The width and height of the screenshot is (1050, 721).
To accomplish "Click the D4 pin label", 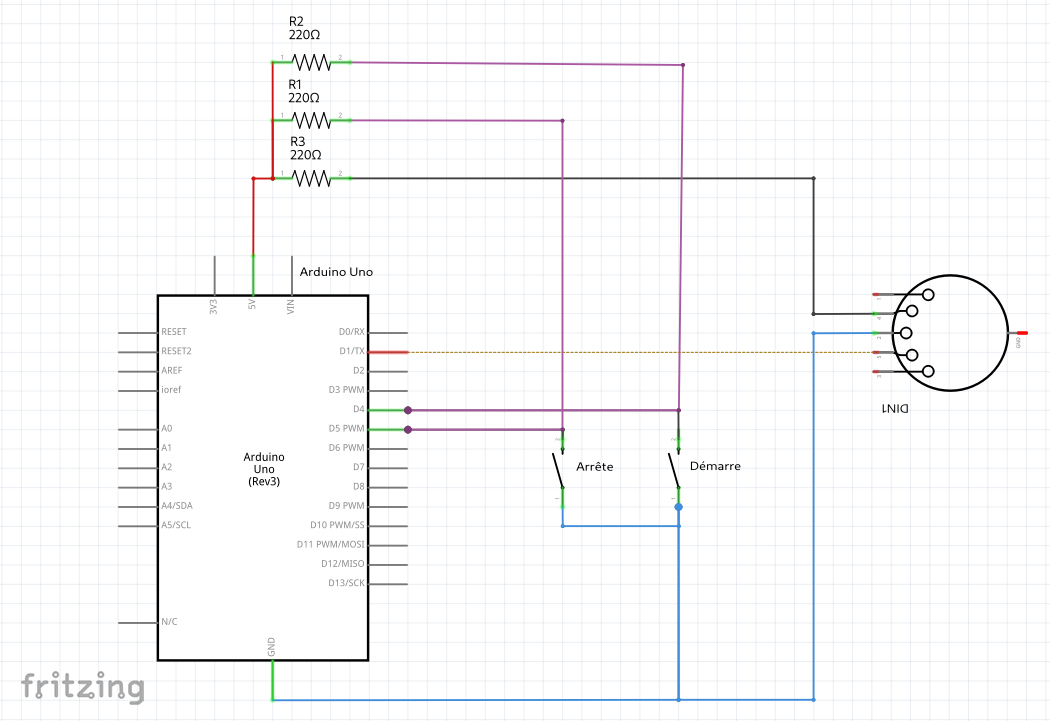I will [359, 409].
